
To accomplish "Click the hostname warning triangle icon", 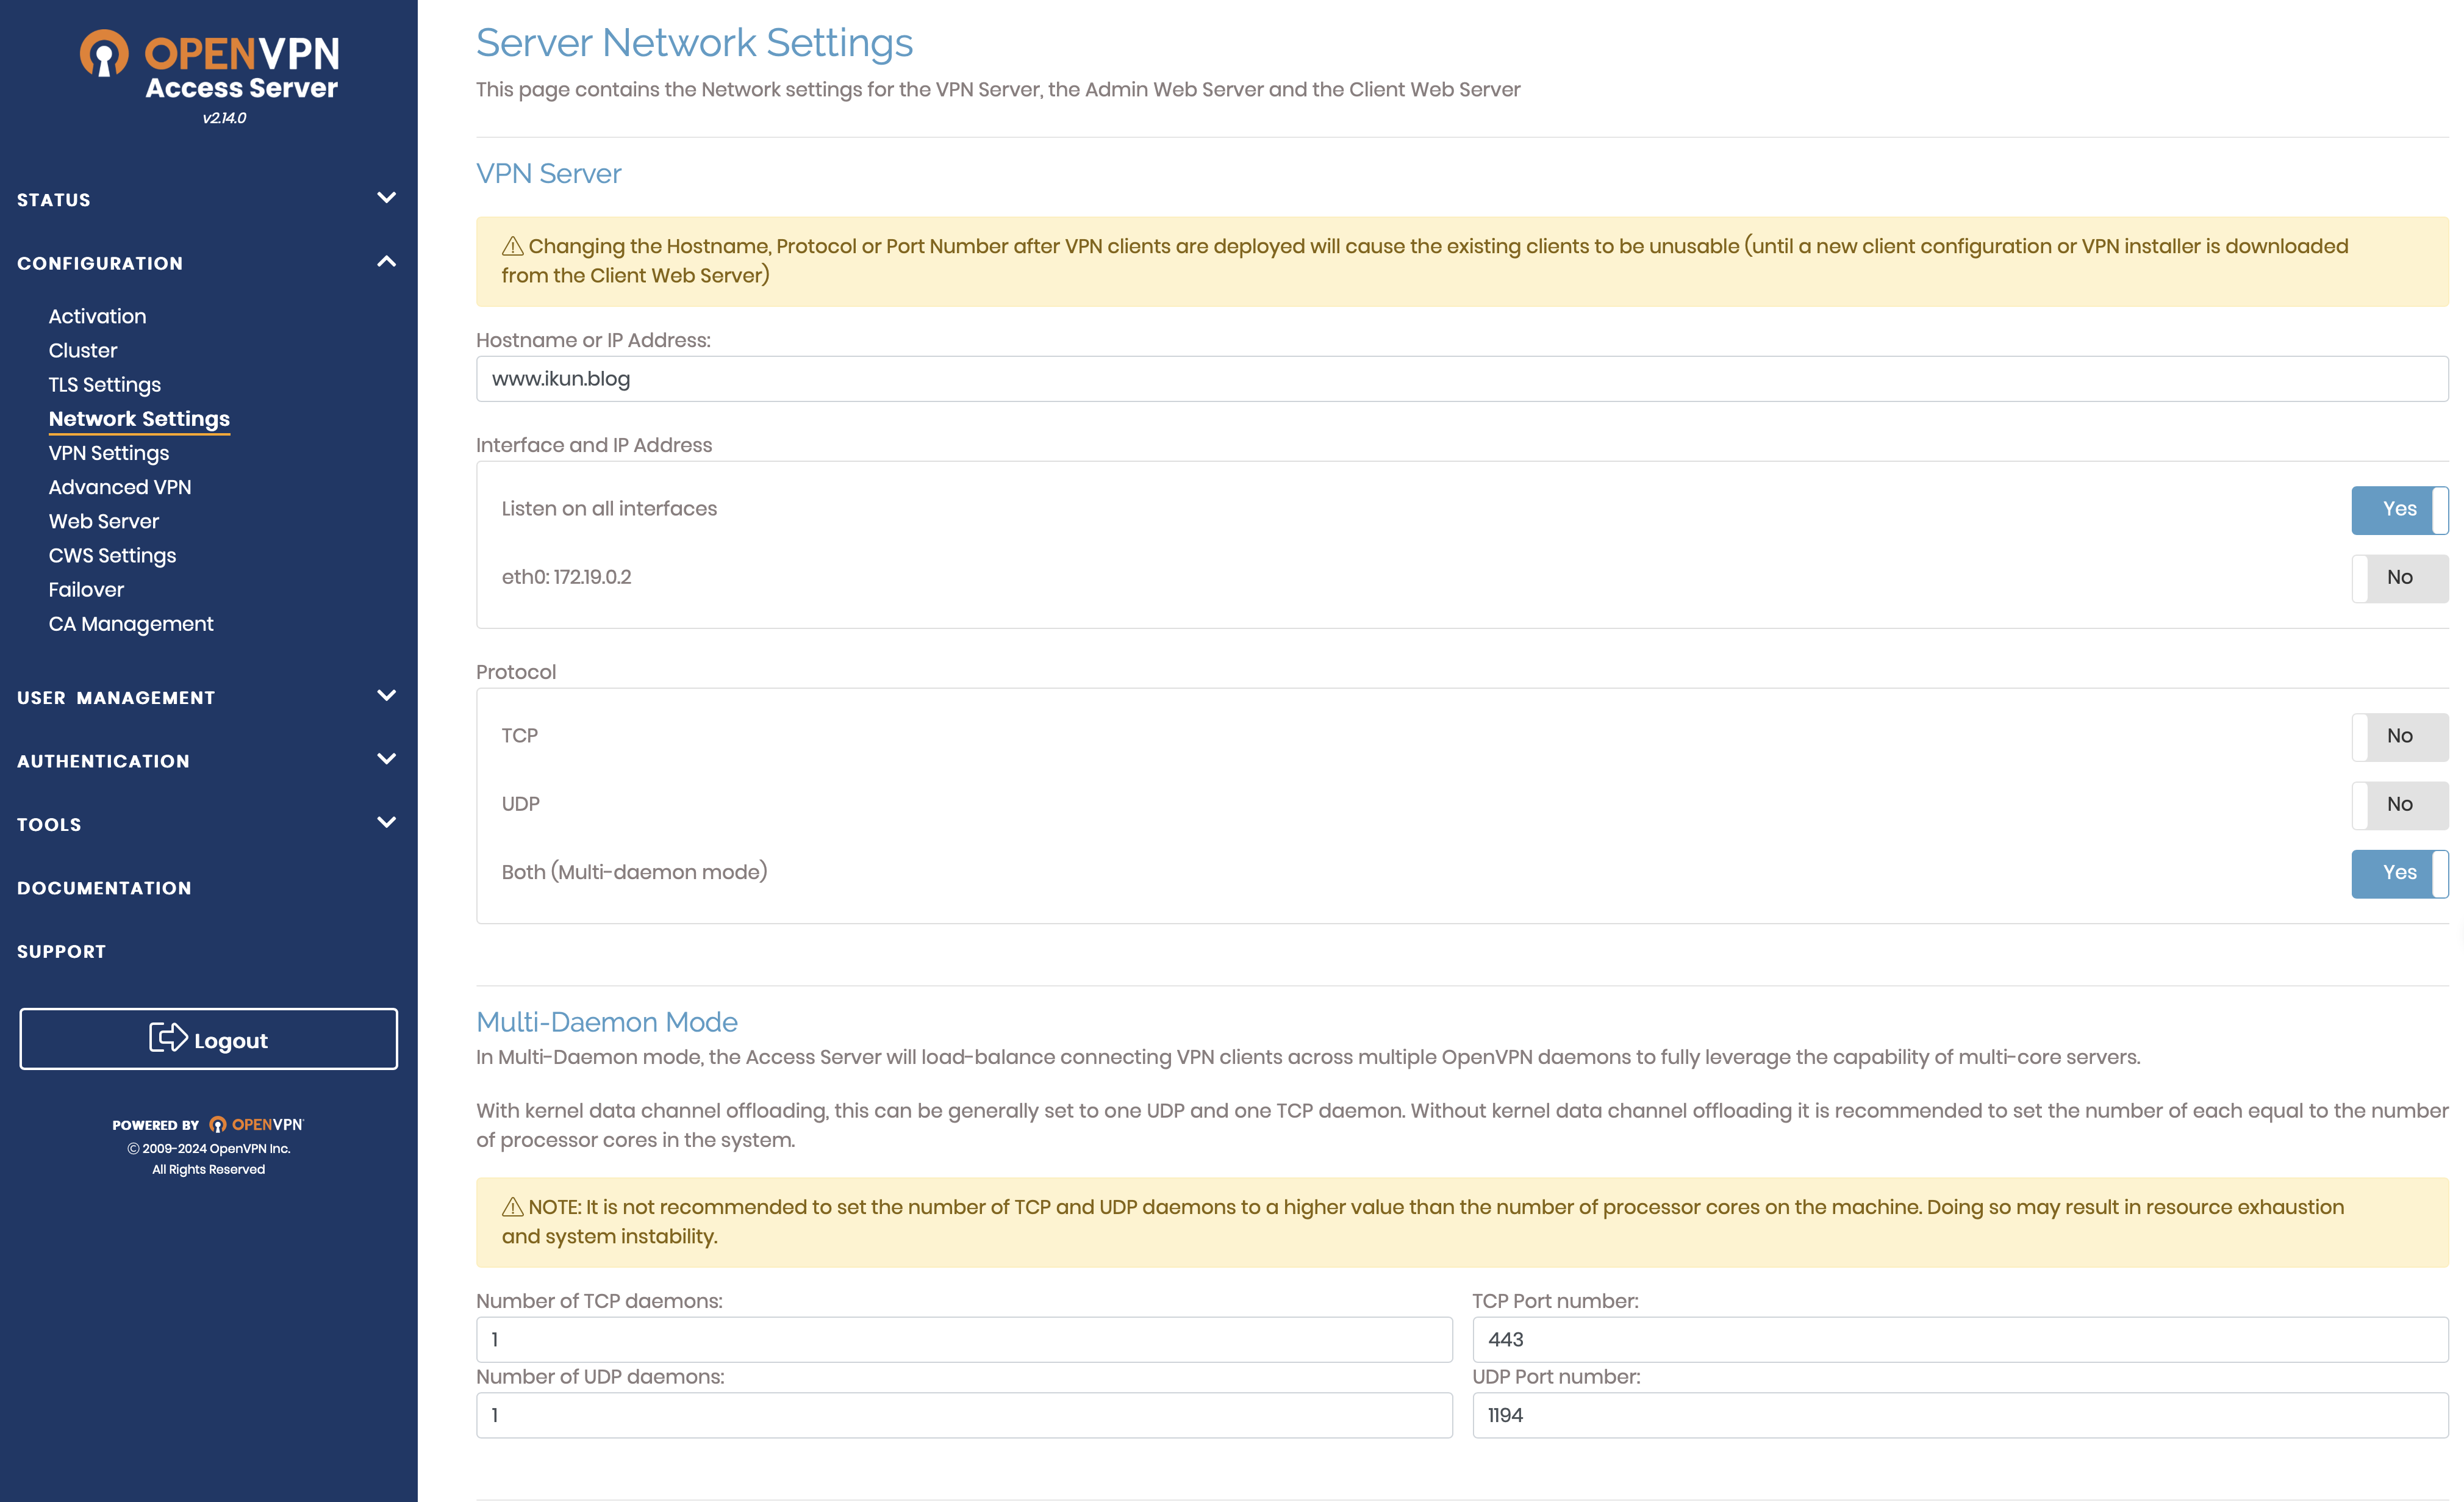I will pos(513,246).
